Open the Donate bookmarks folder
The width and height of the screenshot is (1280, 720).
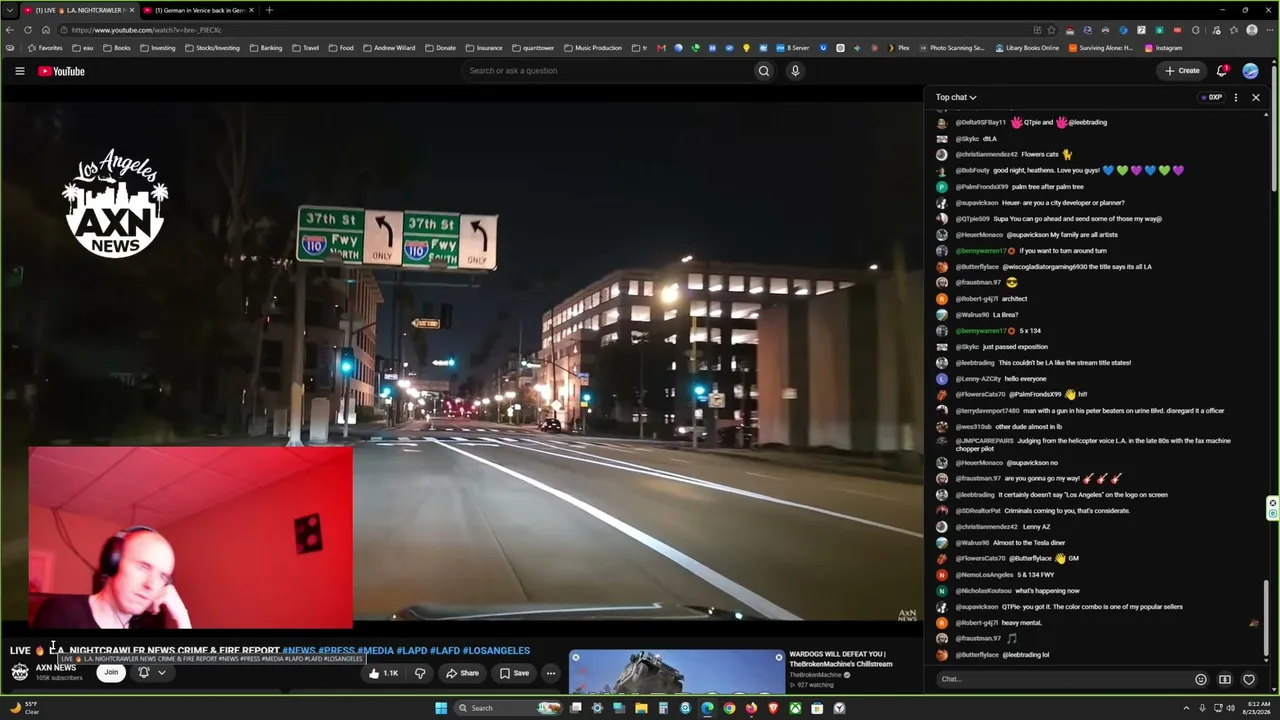pos(440,48)
